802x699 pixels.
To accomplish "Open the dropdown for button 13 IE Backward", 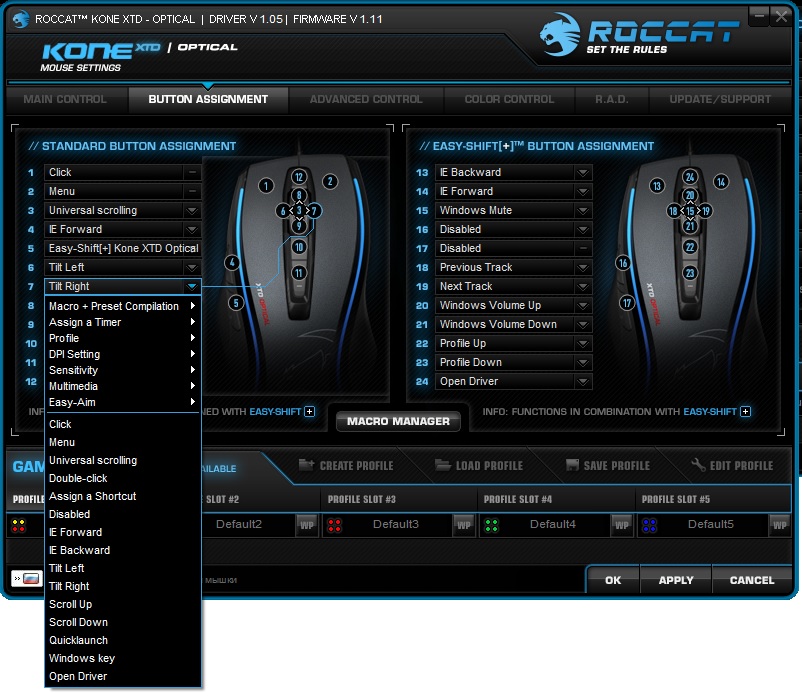I will tap(583, 172).
